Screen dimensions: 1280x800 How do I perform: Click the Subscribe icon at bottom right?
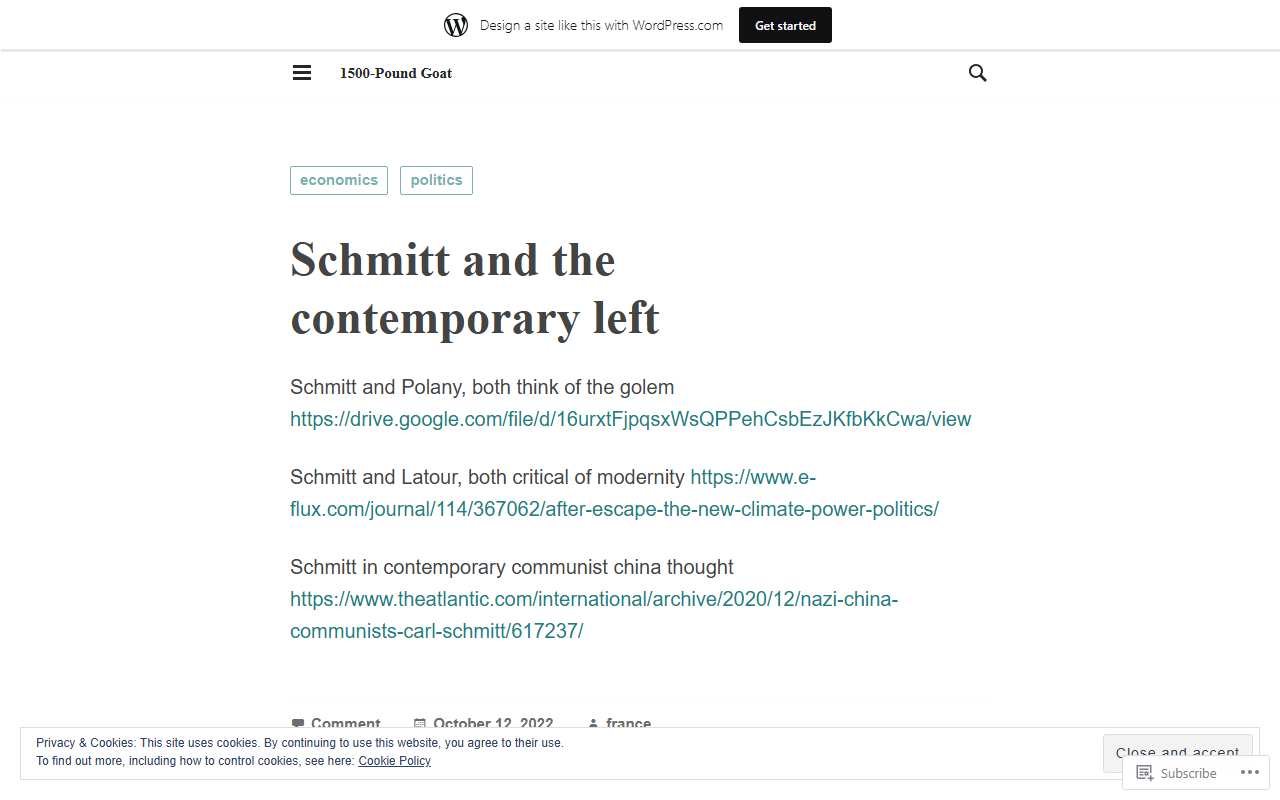coord(1145,773)
